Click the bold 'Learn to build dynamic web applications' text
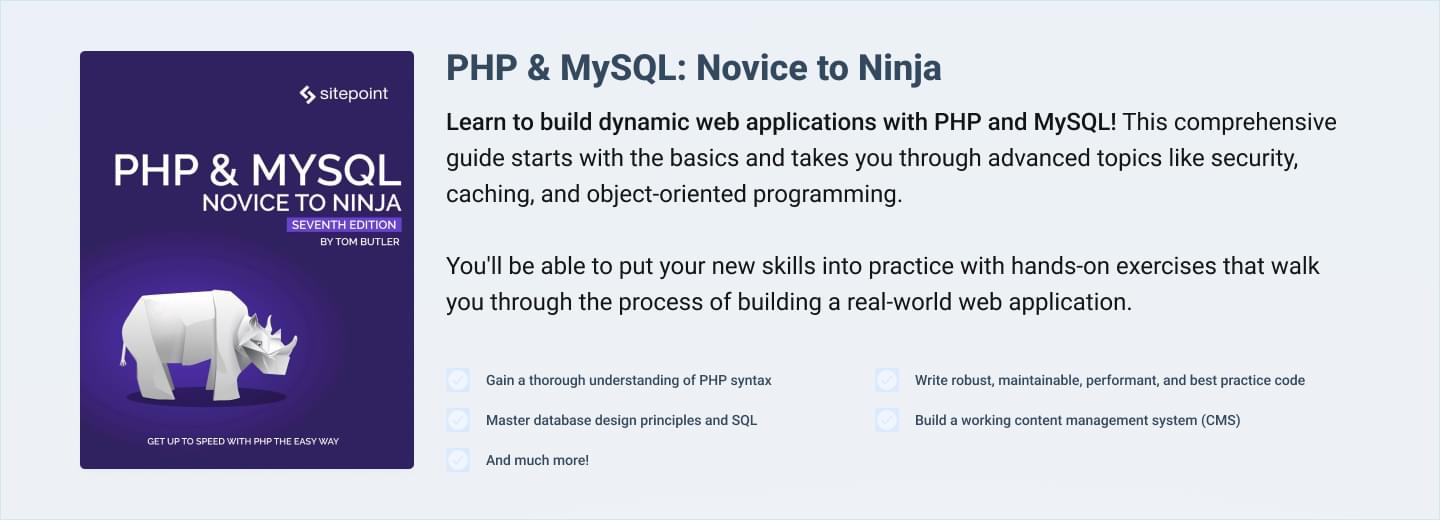This screenshot has height=520, width=1440. point(781,122)
